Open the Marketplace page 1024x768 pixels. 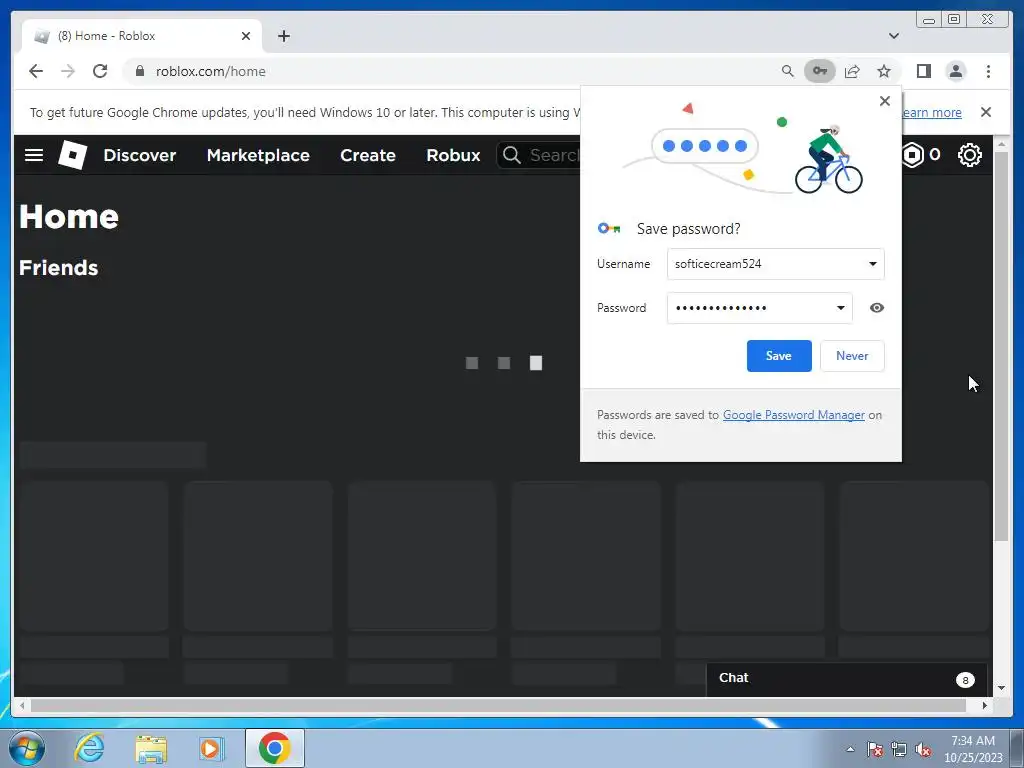click(258, 155)
